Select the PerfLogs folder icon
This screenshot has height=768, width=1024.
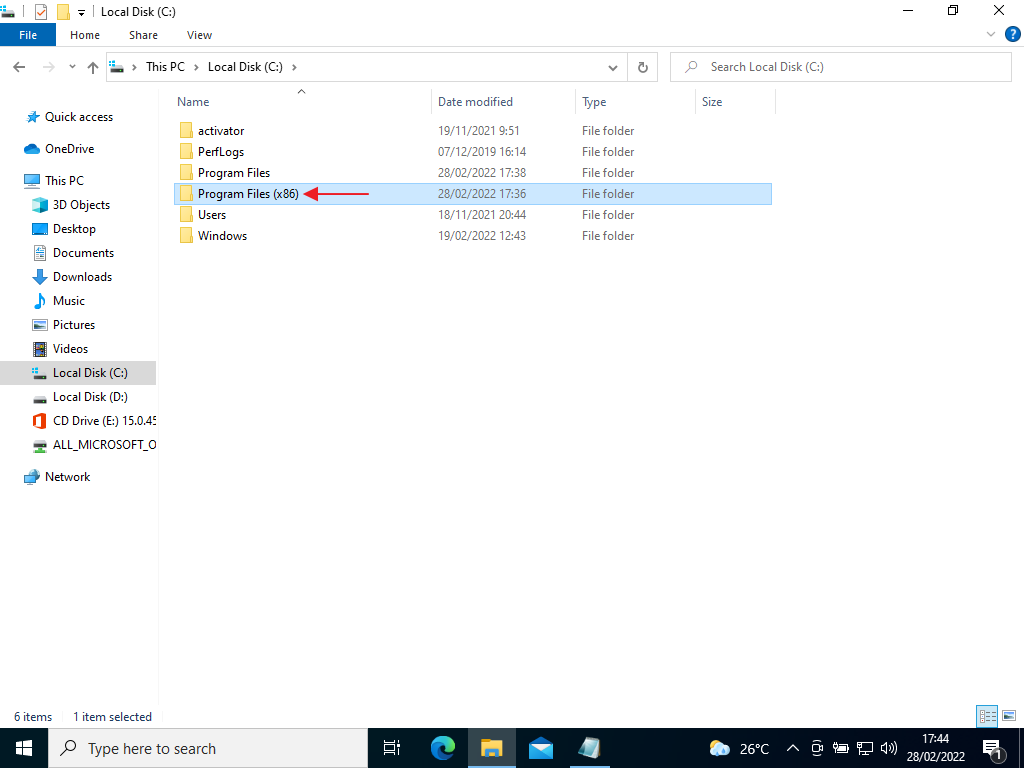click(187, 151)
